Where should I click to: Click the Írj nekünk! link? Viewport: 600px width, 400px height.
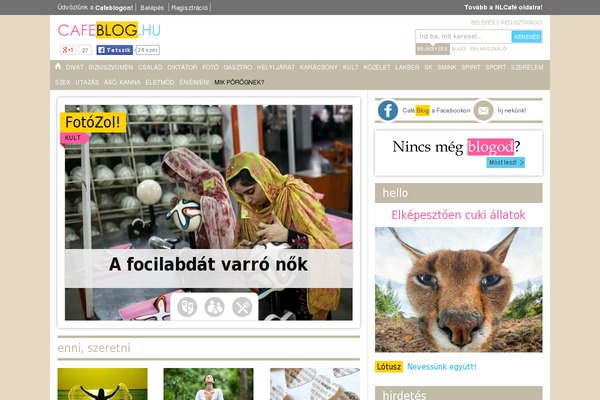click(512, 111)
